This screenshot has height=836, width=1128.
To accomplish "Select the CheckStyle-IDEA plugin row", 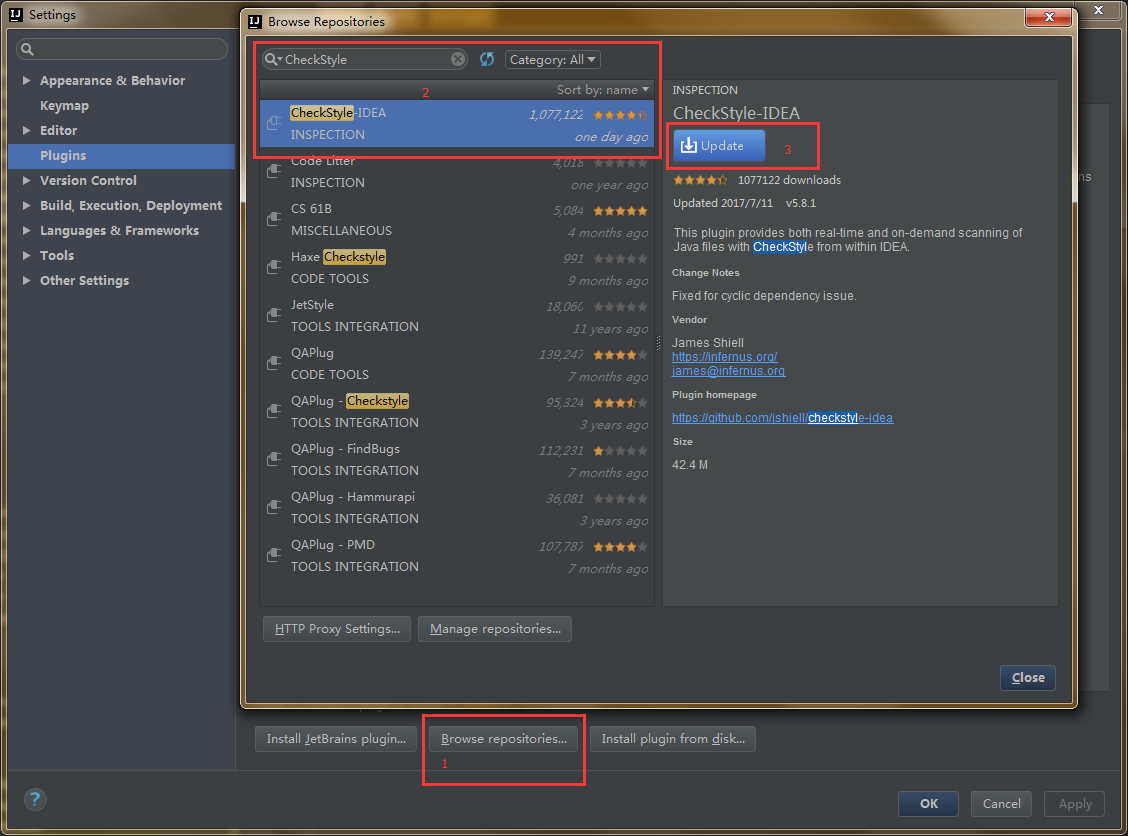I will coord(457,124).
